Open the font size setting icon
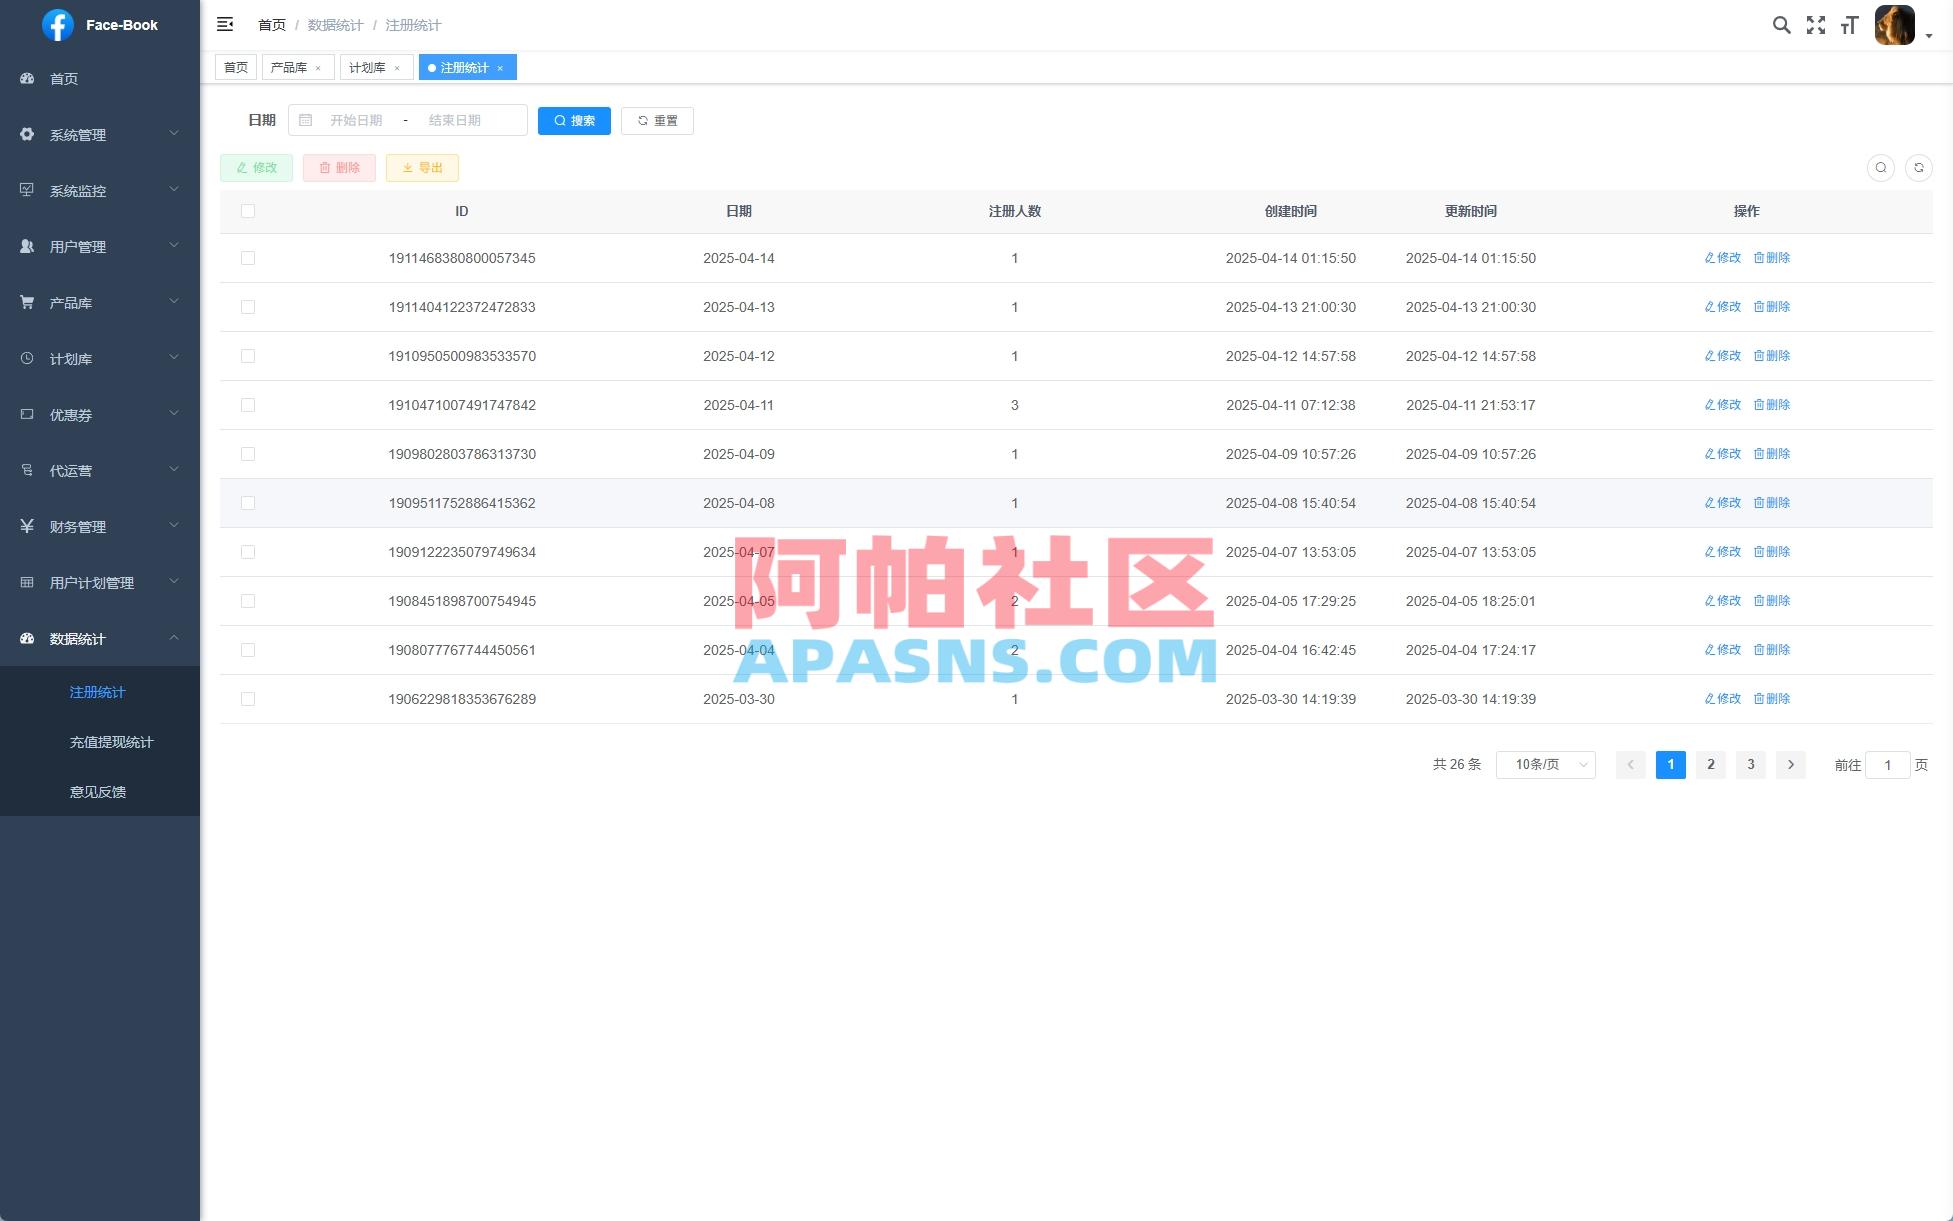 1850,25
